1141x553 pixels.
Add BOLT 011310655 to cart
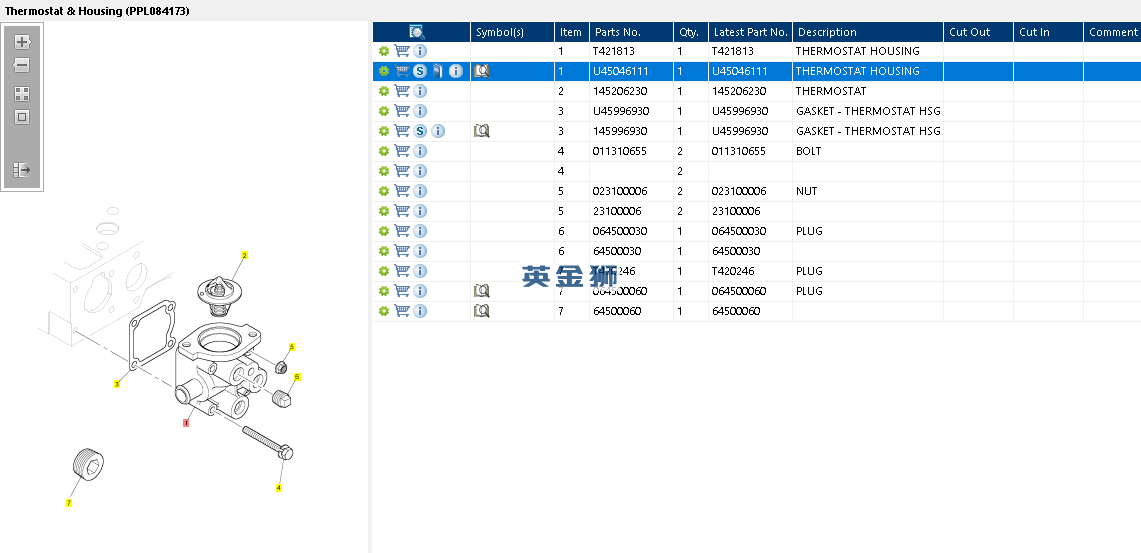[402, 151]
